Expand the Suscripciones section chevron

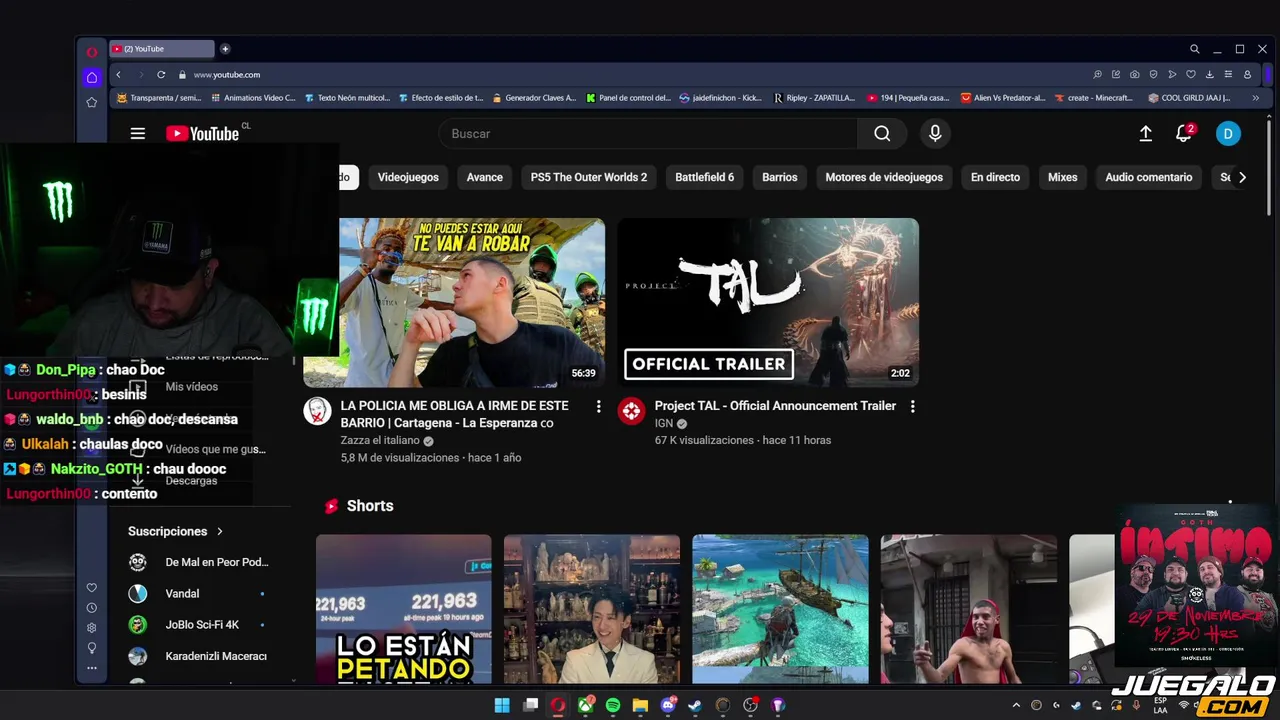tap(220, 532)
